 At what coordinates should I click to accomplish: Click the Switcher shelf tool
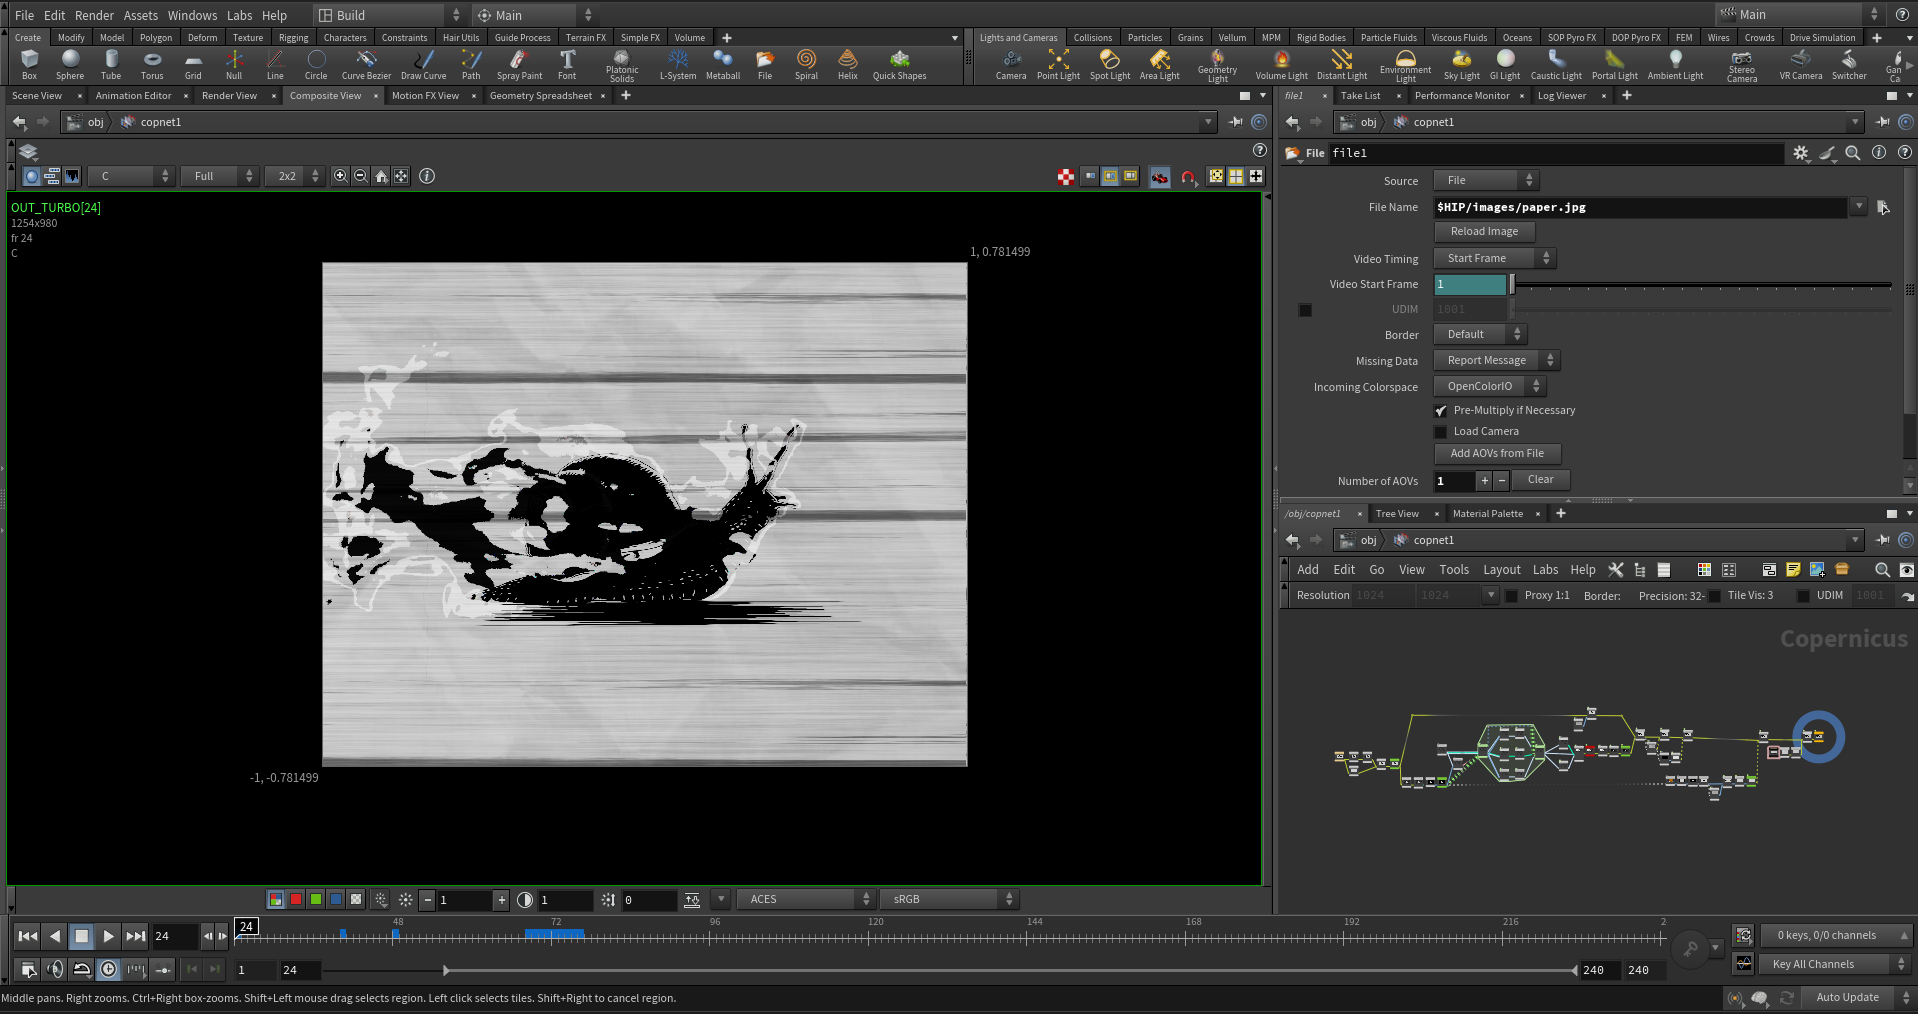(x=1849, y=65)
